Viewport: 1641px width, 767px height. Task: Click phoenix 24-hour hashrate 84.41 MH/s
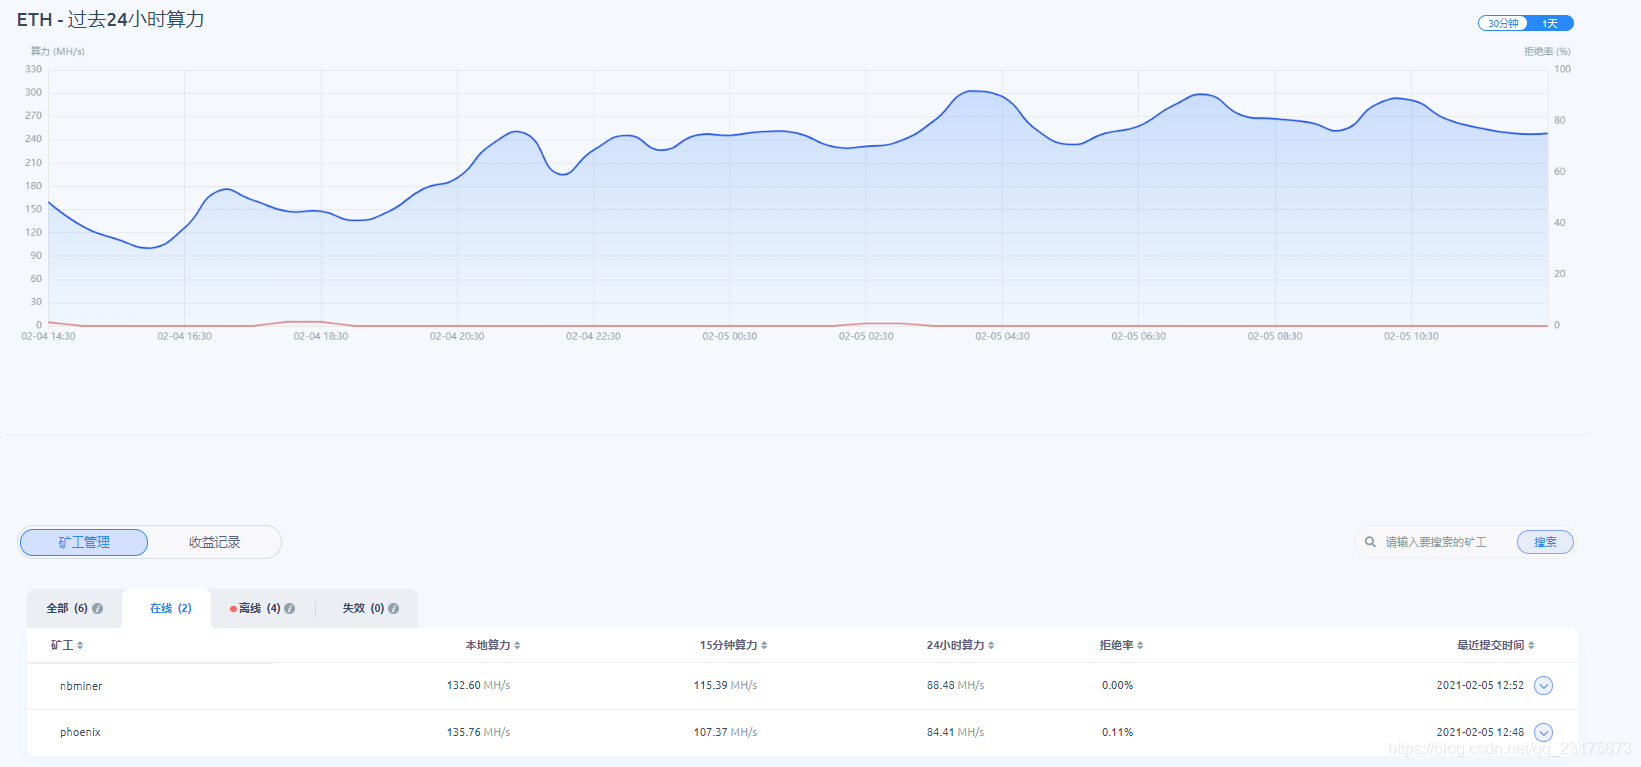click(955, 732)
